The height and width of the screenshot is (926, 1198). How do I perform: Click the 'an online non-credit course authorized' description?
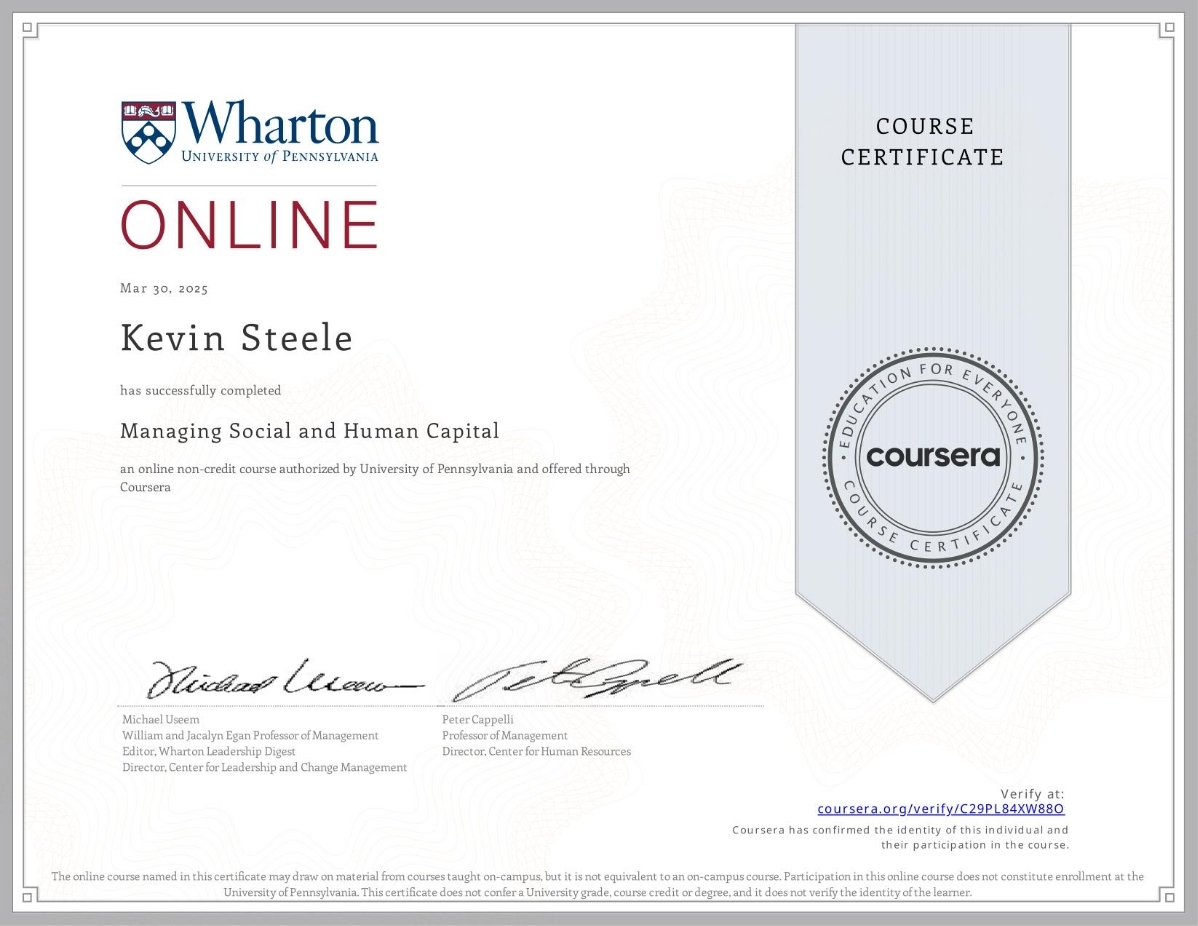375,478
